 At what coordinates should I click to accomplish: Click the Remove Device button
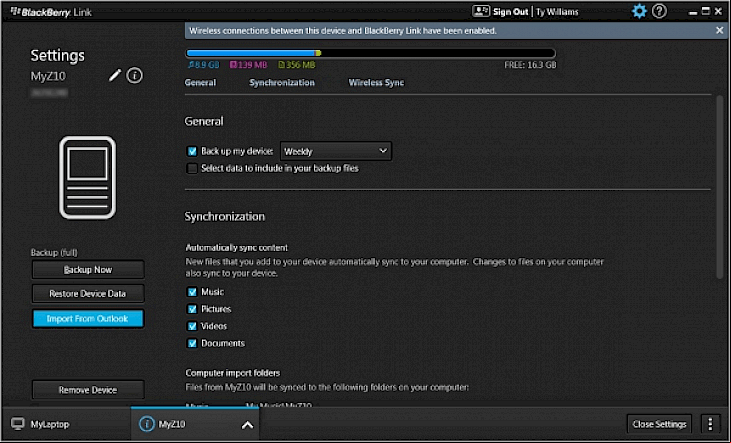[88, 390]
